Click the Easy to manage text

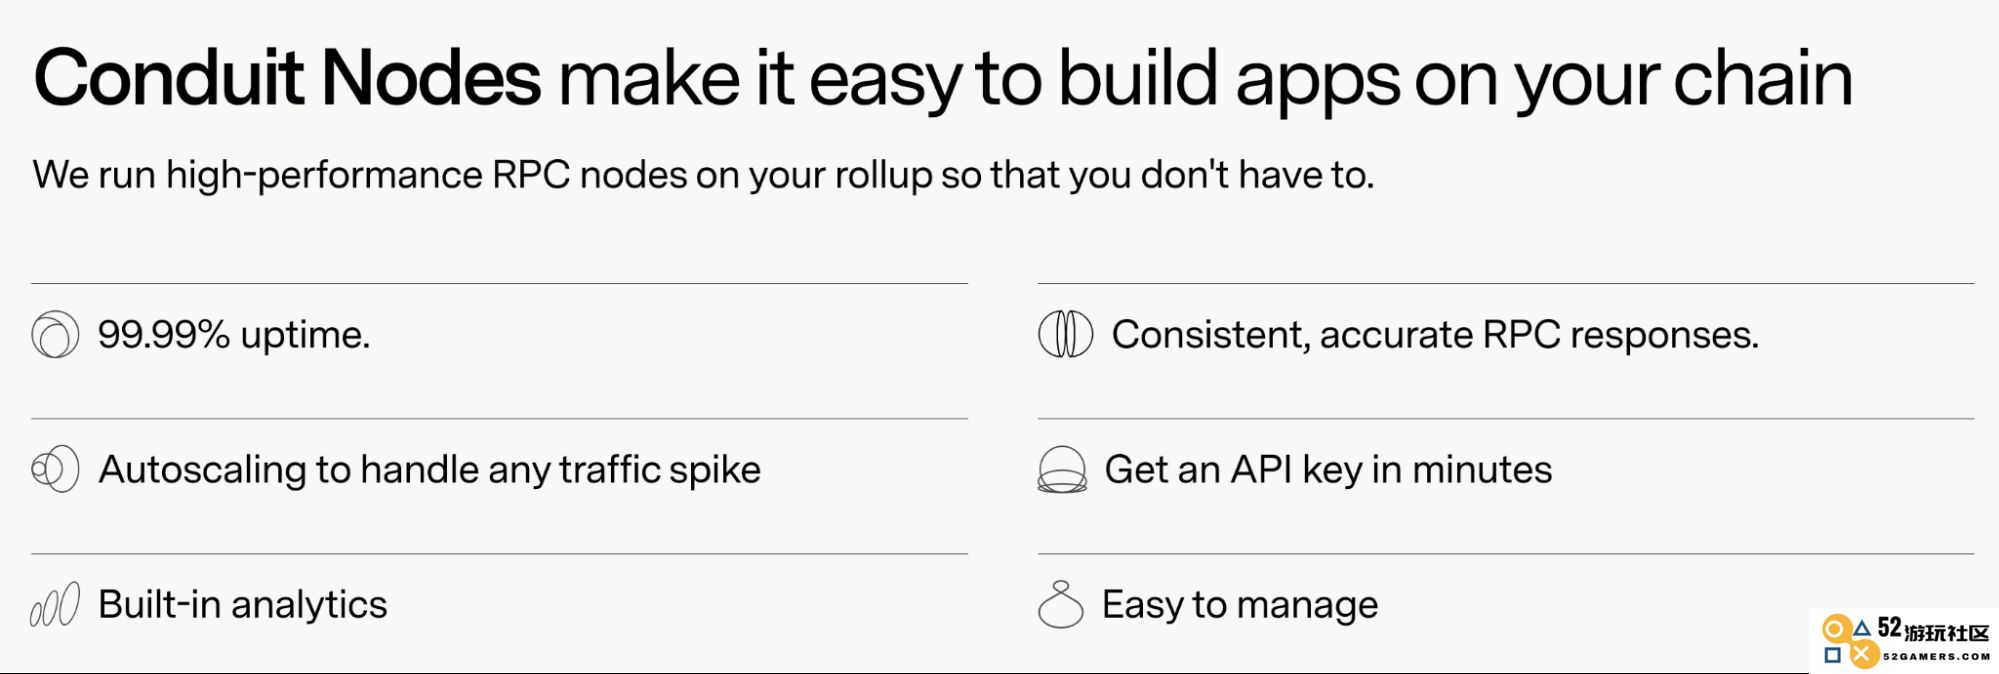pos(1240,605)
